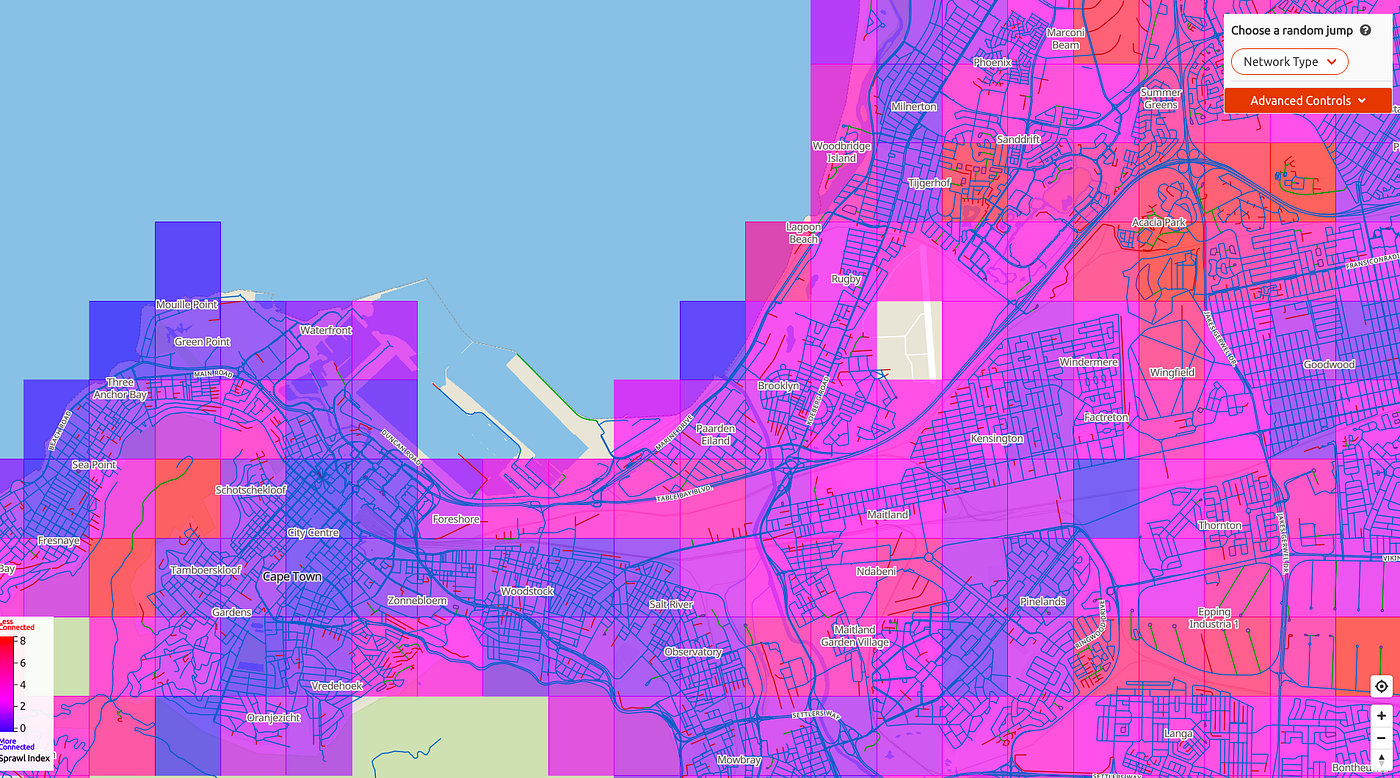Viewport: 1400px width, 778px height.
Task: Click the downward tilt arrow icon
Action: pos(1381,766)
